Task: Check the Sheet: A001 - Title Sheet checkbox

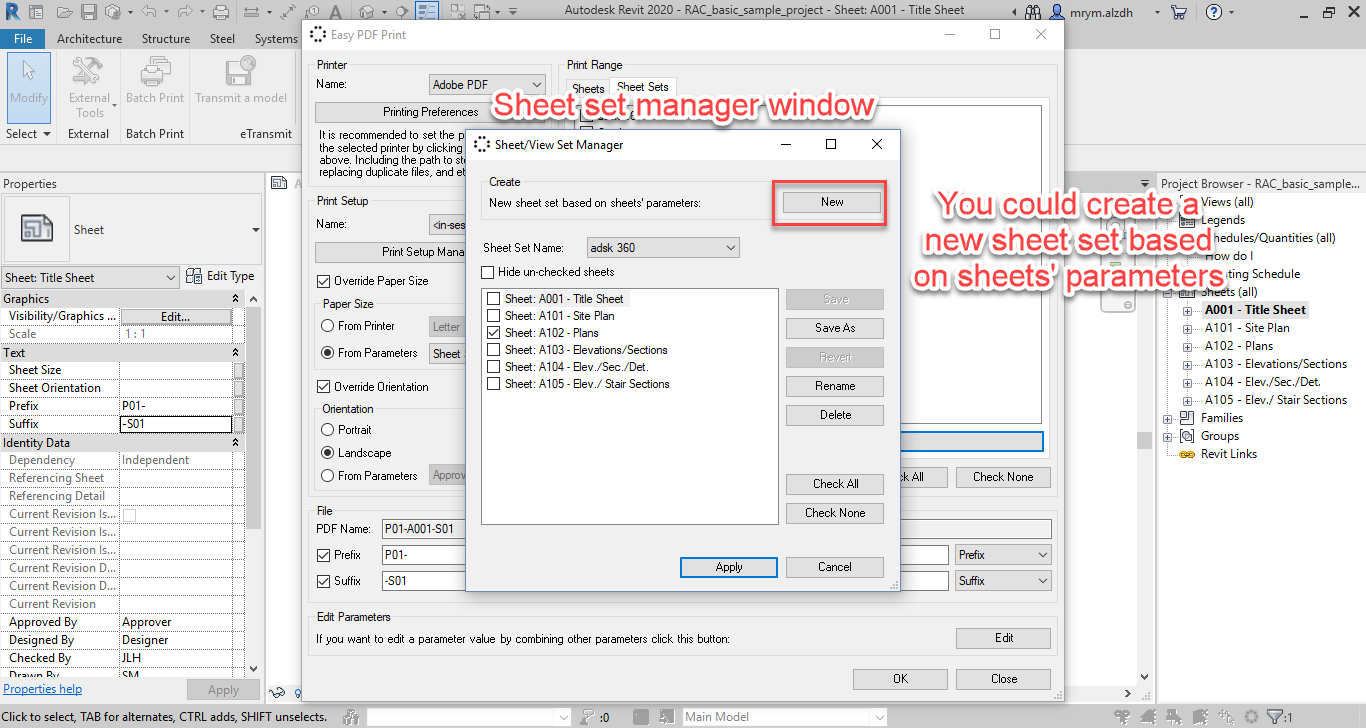Action: pos(494,299)
